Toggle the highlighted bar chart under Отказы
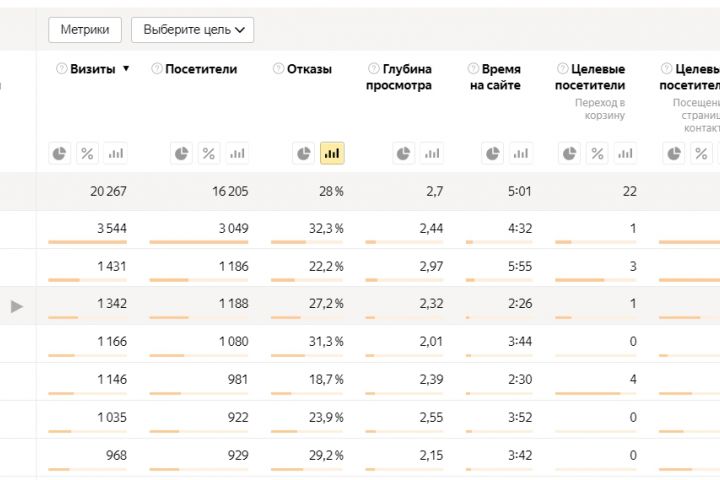This screenshot has height=480, width=720. pos(332,153)
